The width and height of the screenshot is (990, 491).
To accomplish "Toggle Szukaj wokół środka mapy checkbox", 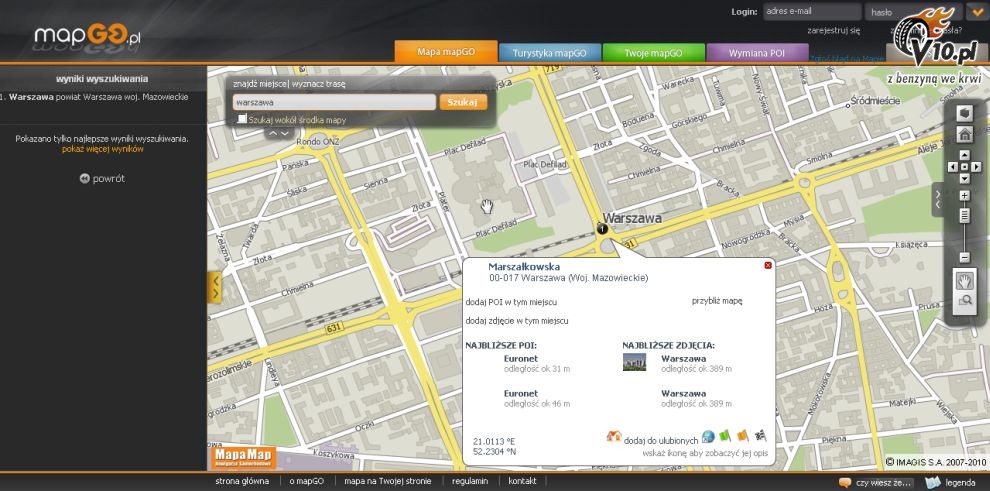I will click(x=242, y=119).
